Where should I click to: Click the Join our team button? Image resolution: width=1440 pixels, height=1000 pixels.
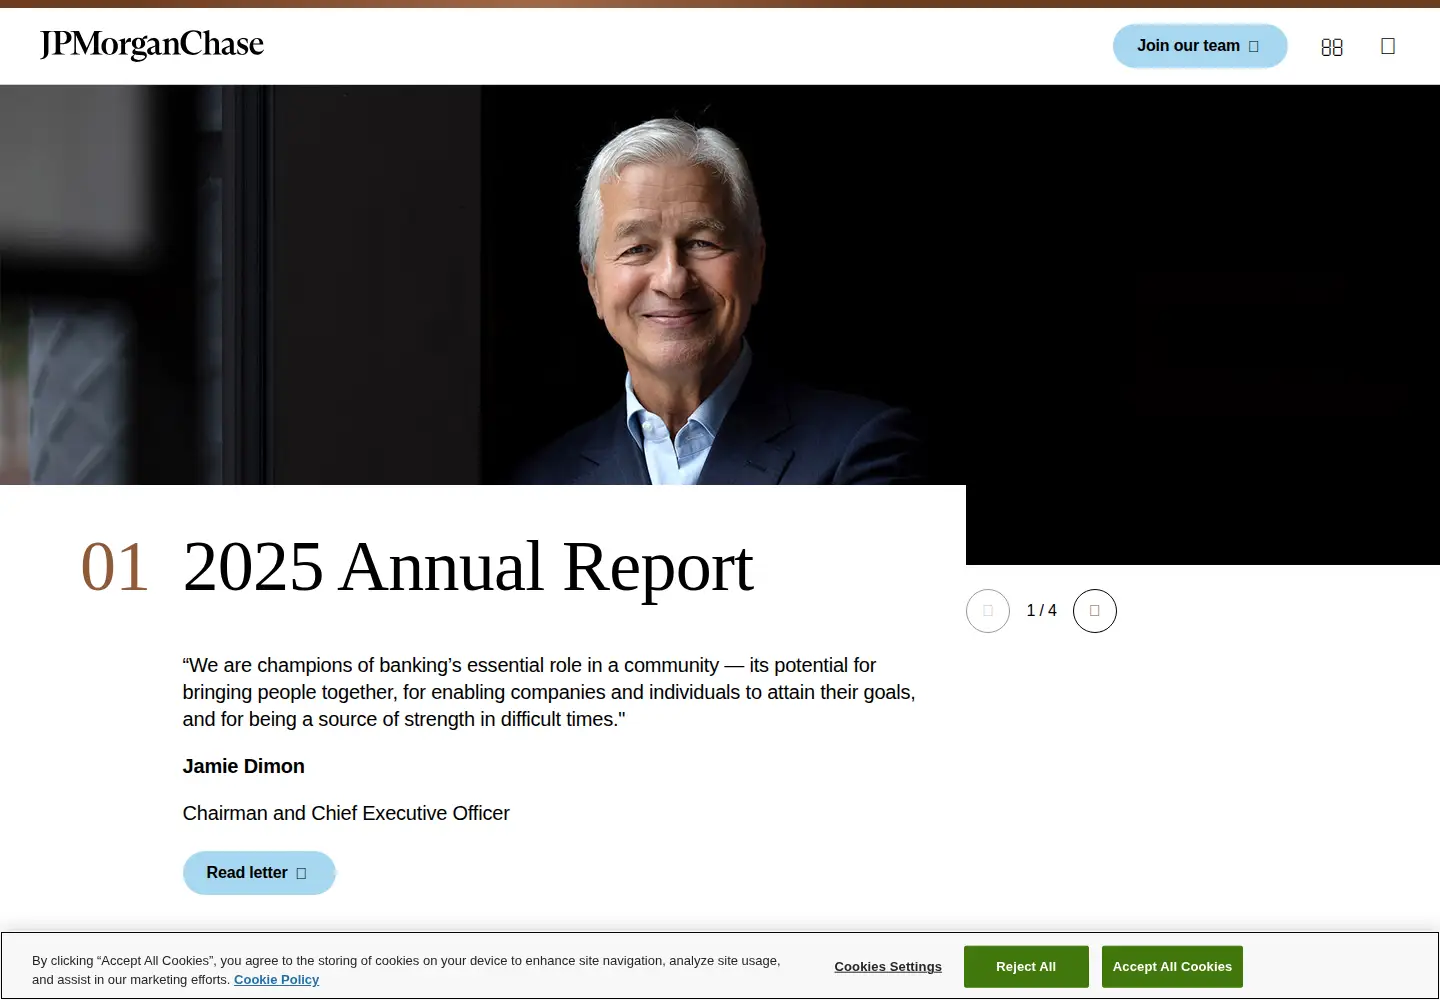tap(1200, 46)
